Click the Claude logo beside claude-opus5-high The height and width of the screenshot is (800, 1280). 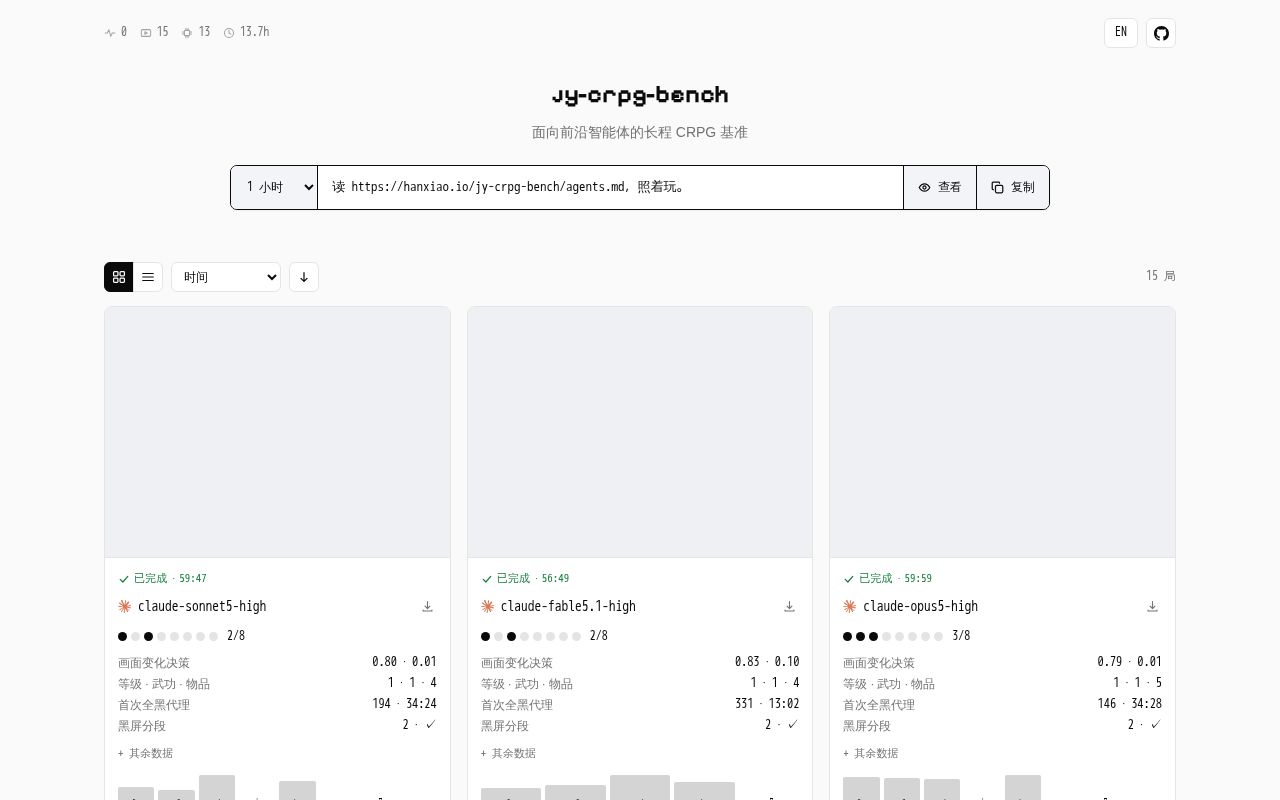pyautogui.click(x=850, y=606)
